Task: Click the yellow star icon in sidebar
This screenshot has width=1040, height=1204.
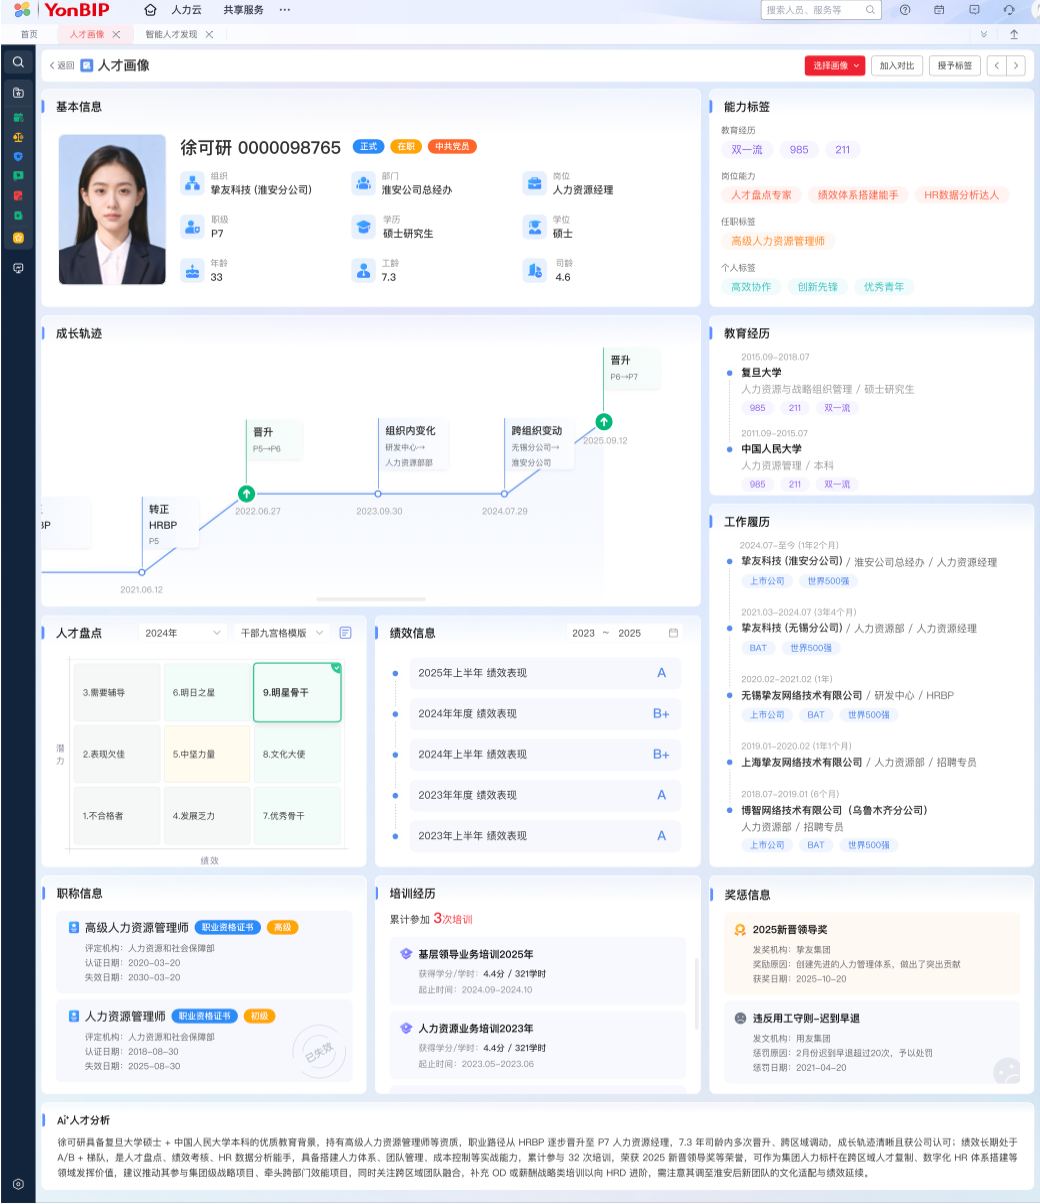Action: [x=18, y=237]
